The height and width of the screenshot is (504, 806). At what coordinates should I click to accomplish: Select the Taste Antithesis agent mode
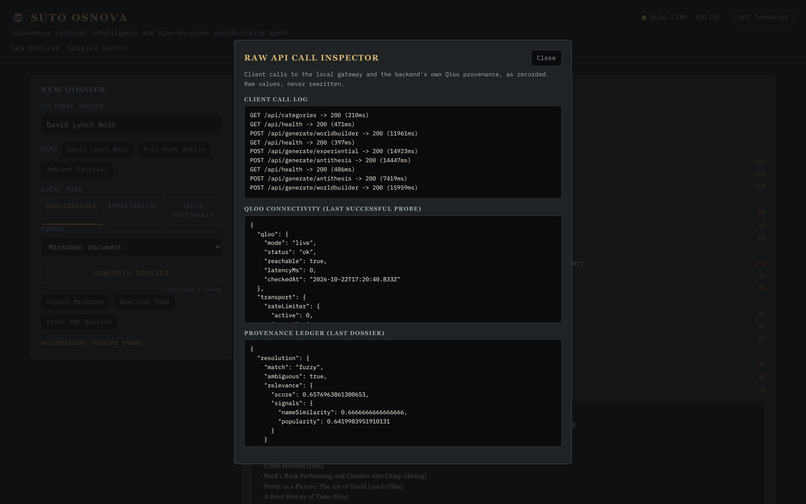[x=193, y=210]
